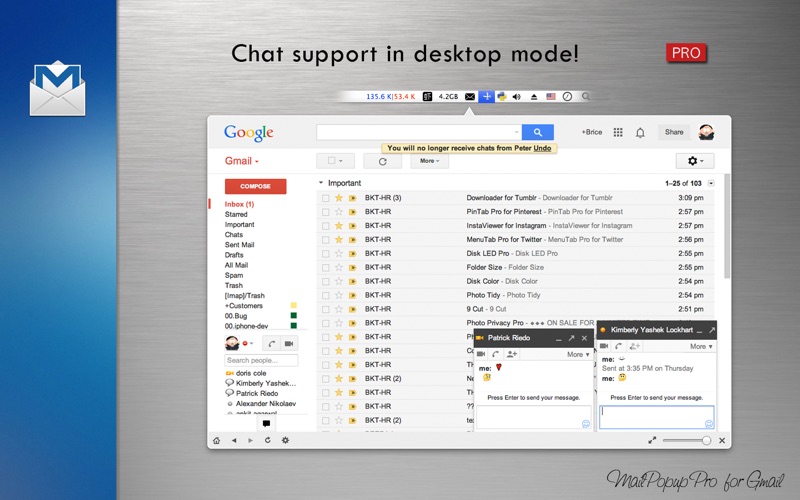Open the +Brice profile link
The image size is (800, 500).
click(592, 132)
